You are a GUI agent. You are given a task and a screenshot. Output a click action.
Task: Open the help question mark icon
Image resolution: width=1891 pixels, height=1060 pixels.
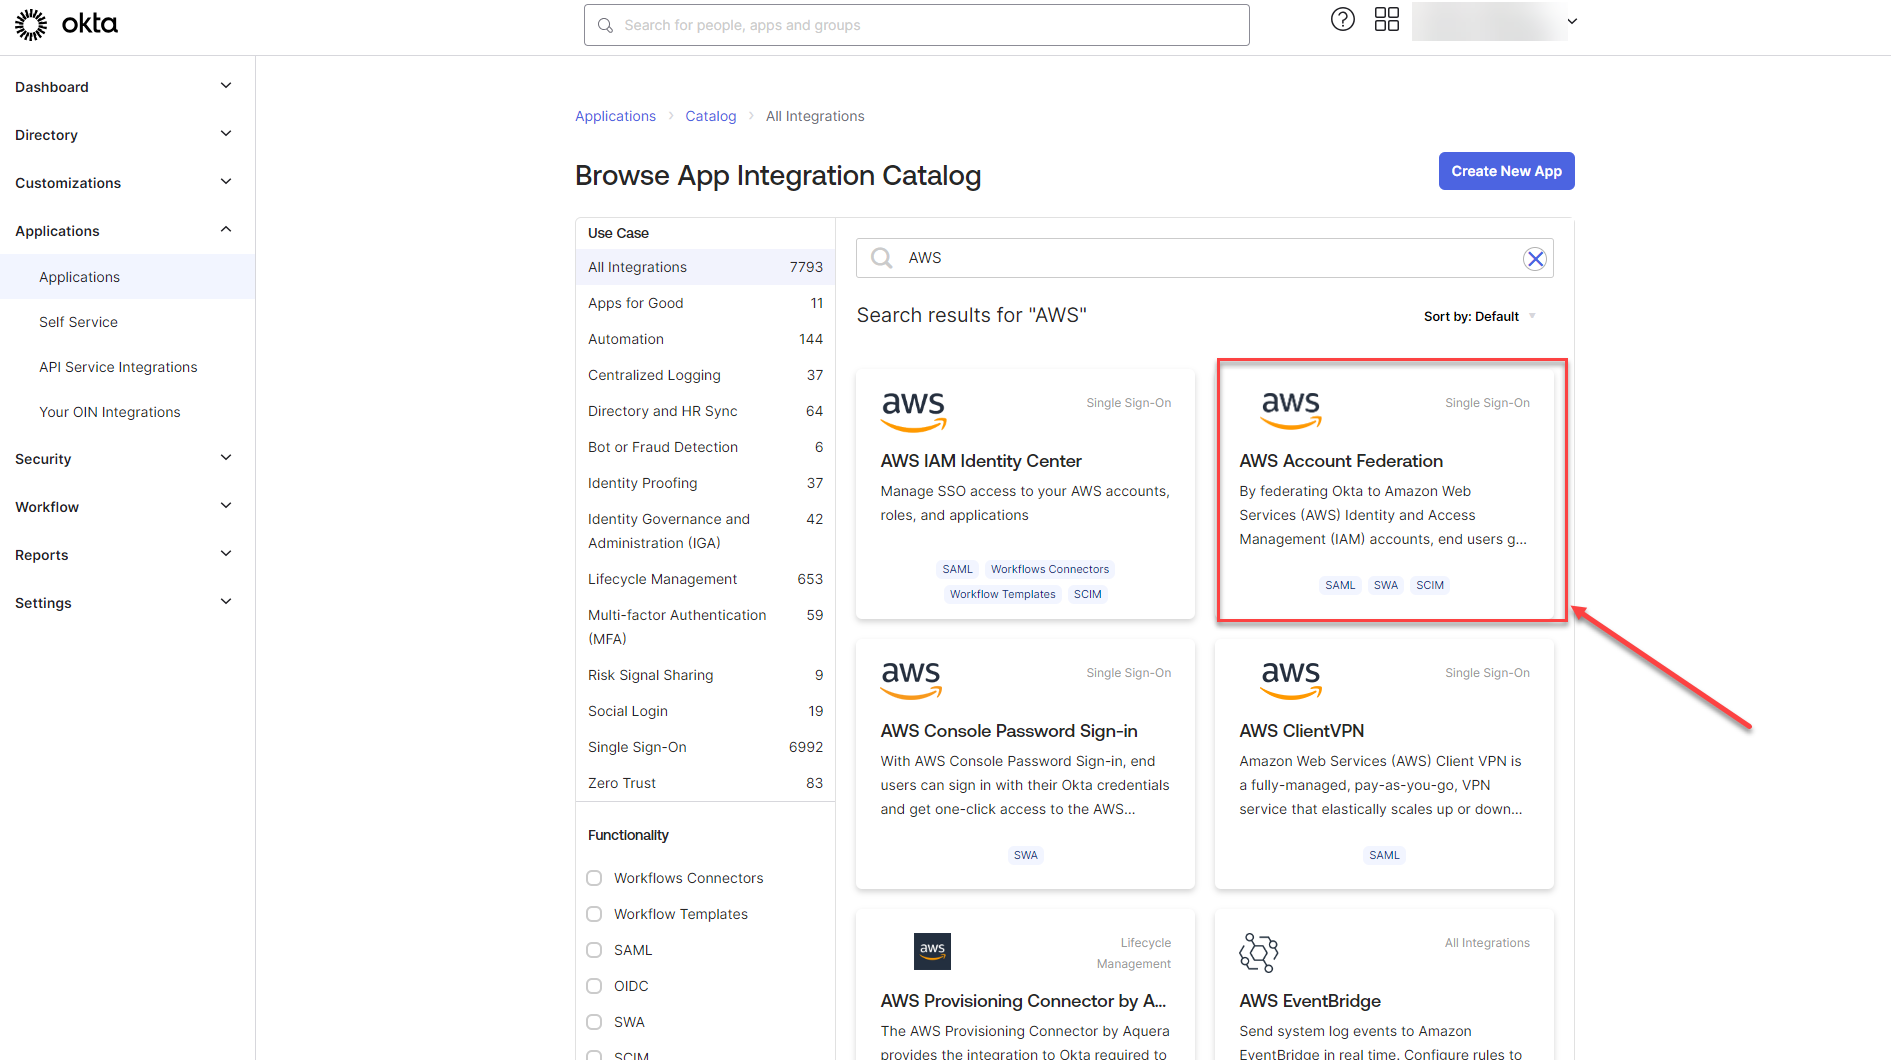[1342, 20]
